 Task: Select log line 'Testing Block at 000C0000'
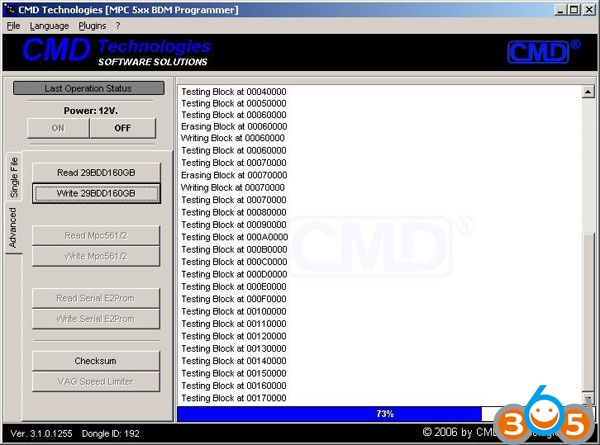click(x=234, y=261)
